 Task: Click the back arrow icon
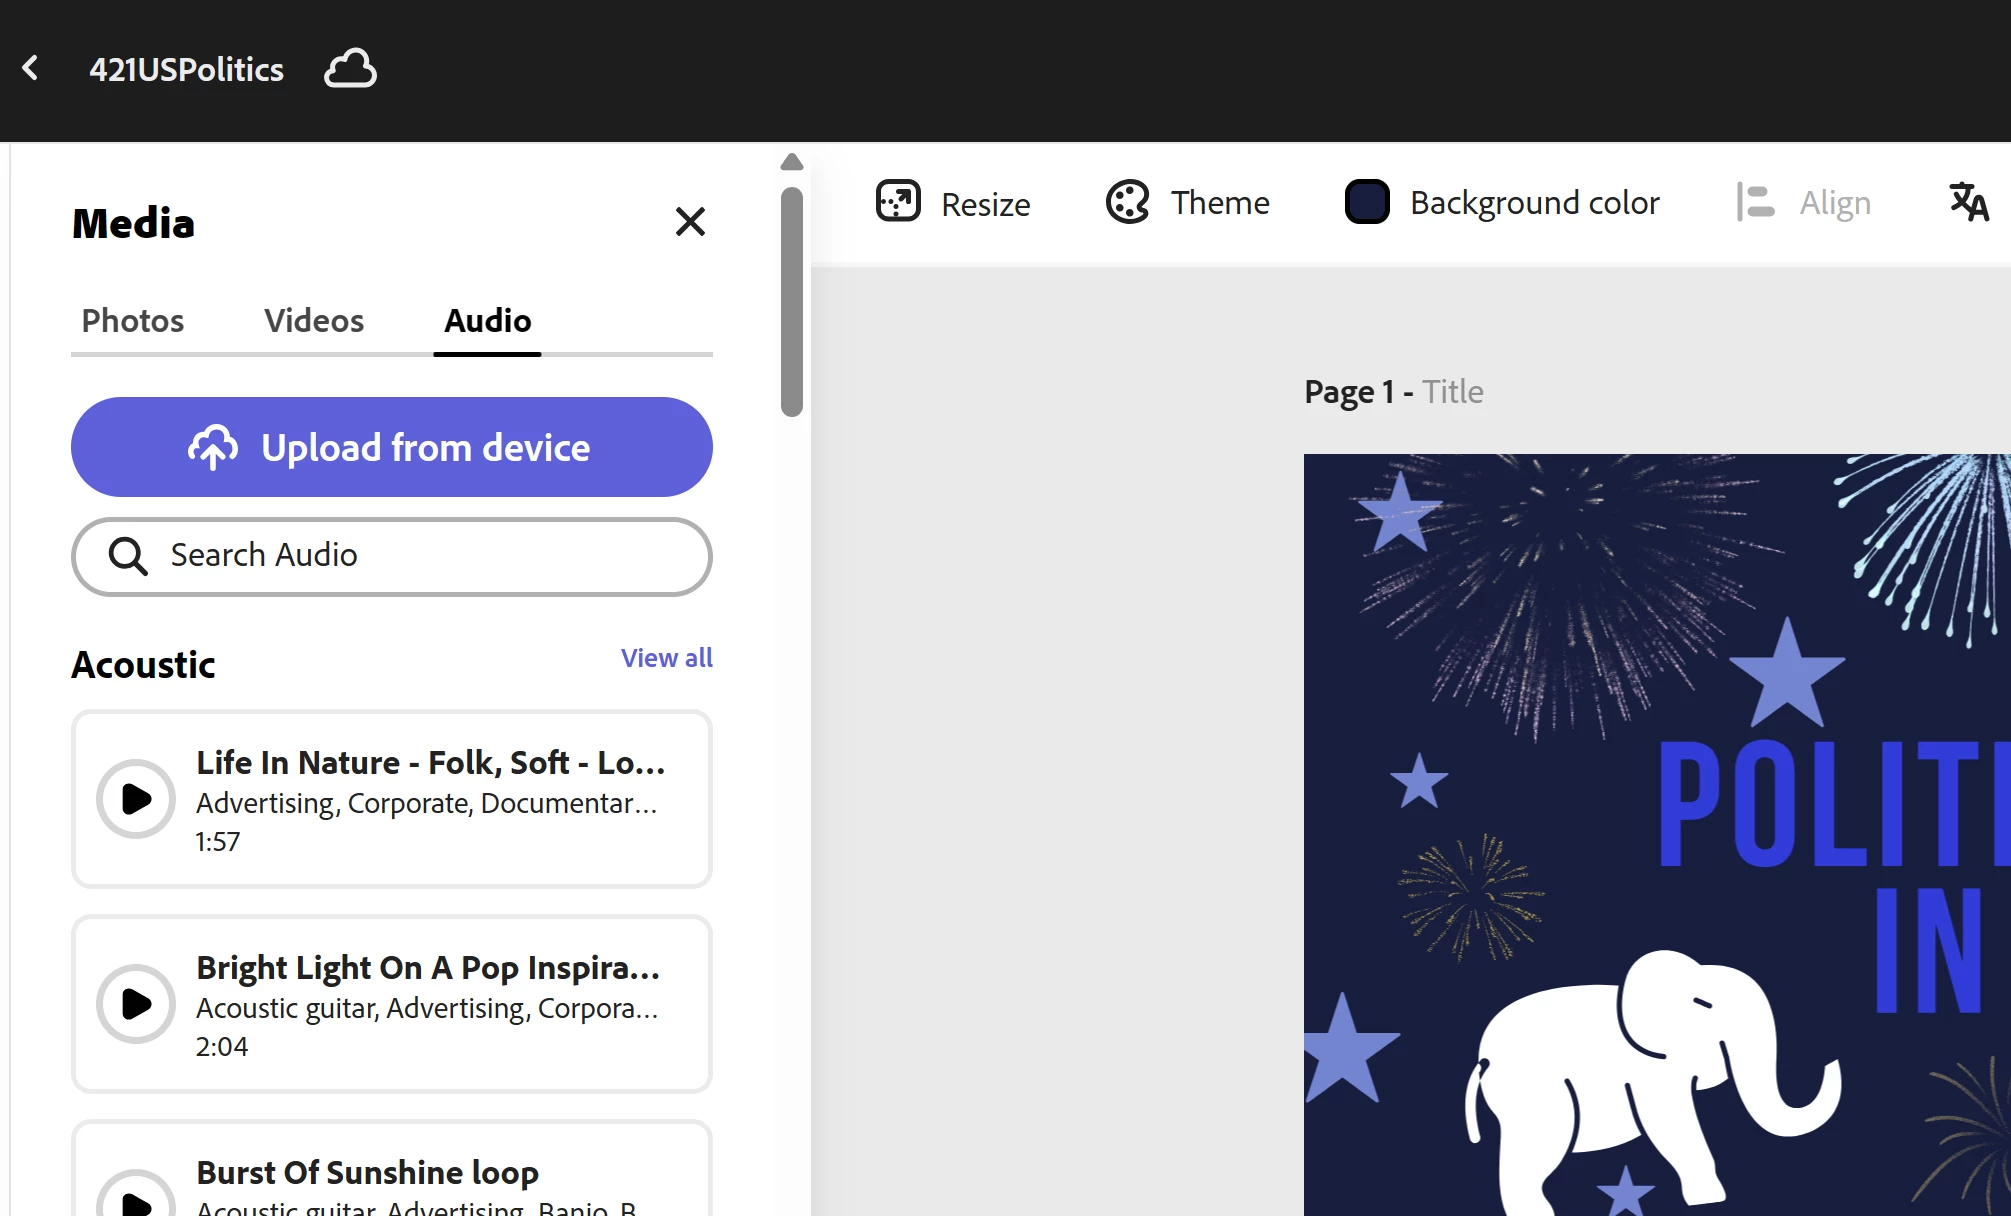[31, 68]
